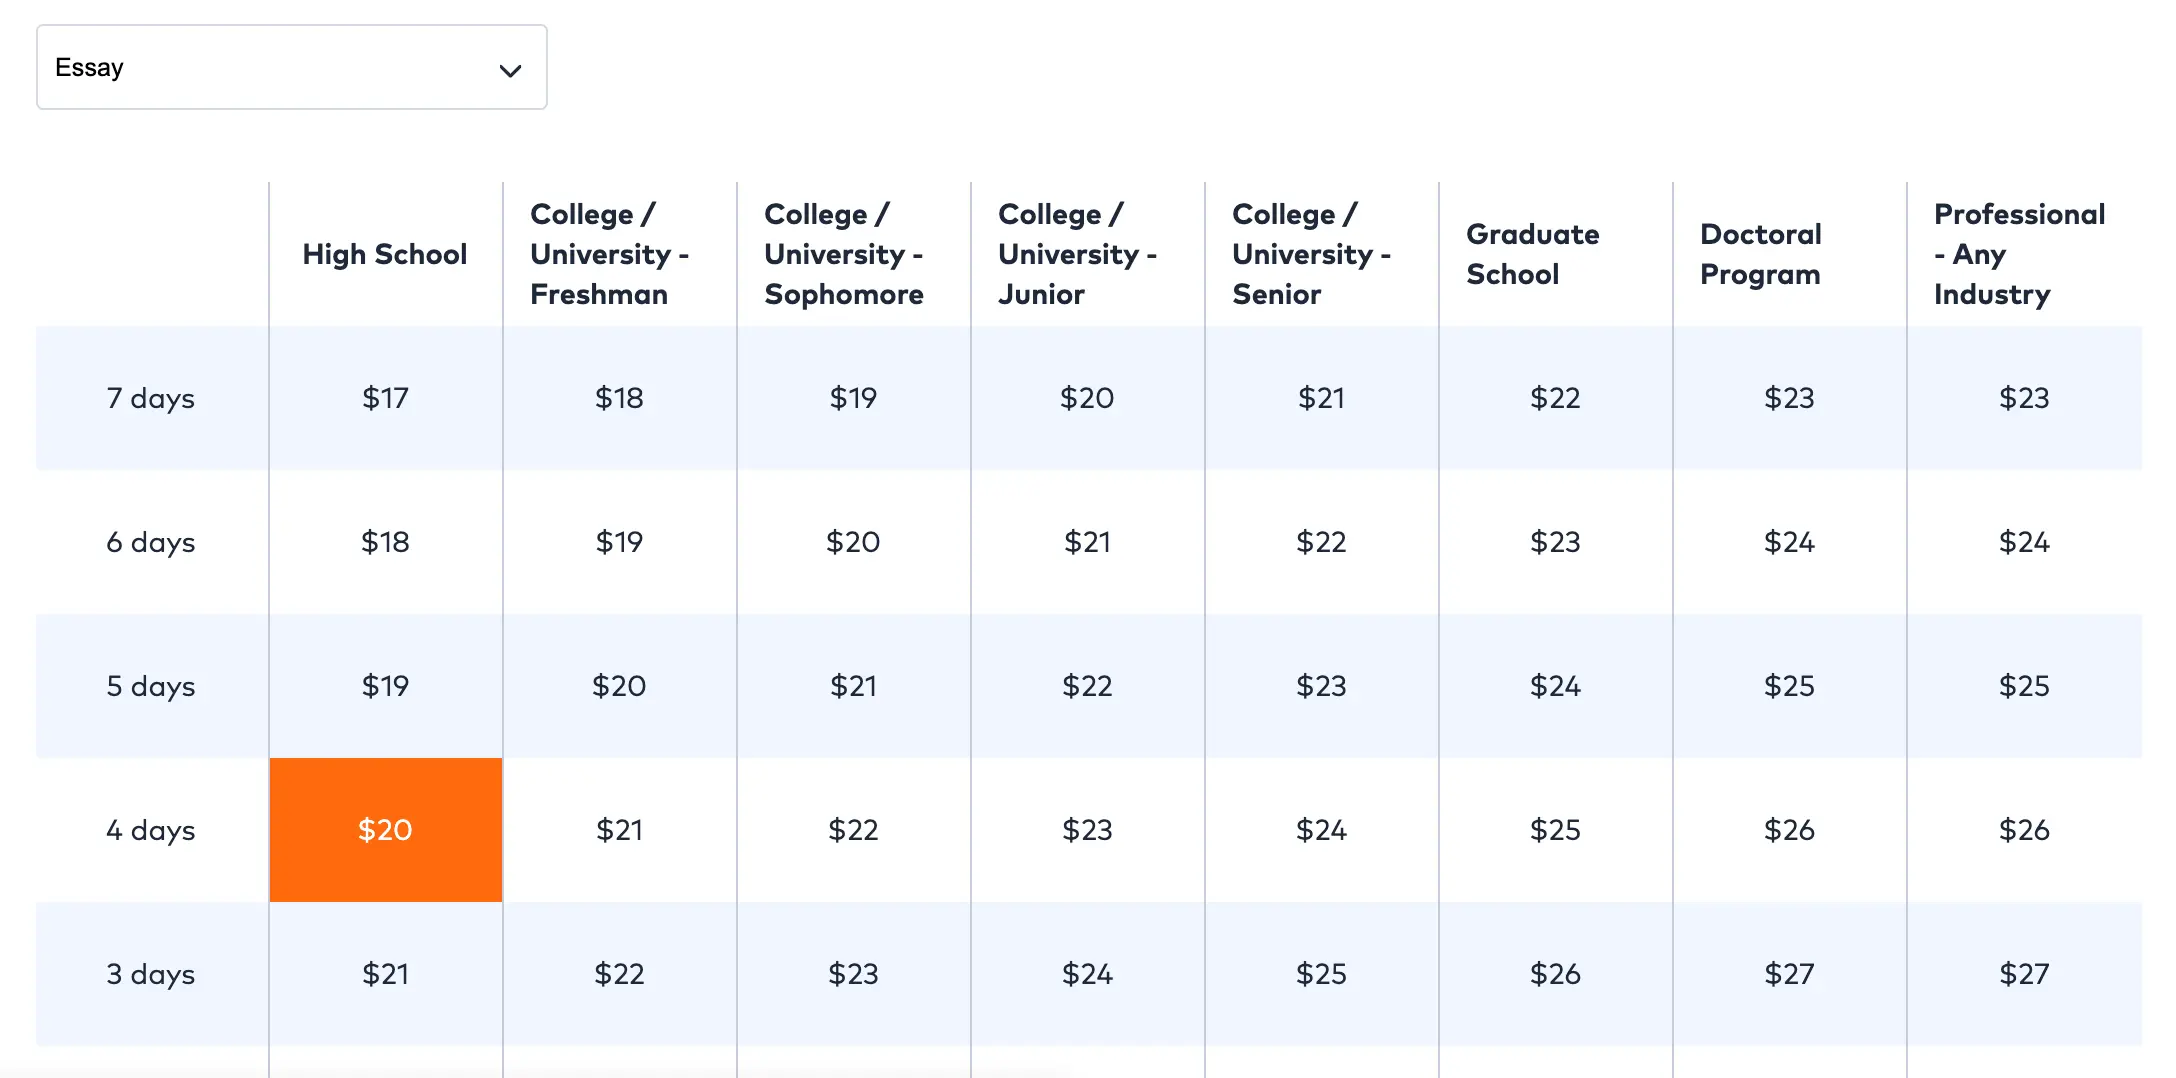Image resolution: width=2176 pixels, height=1078 pixels.
Task: Click the 3 days deadline row label
Action: (x=151, y=974)
